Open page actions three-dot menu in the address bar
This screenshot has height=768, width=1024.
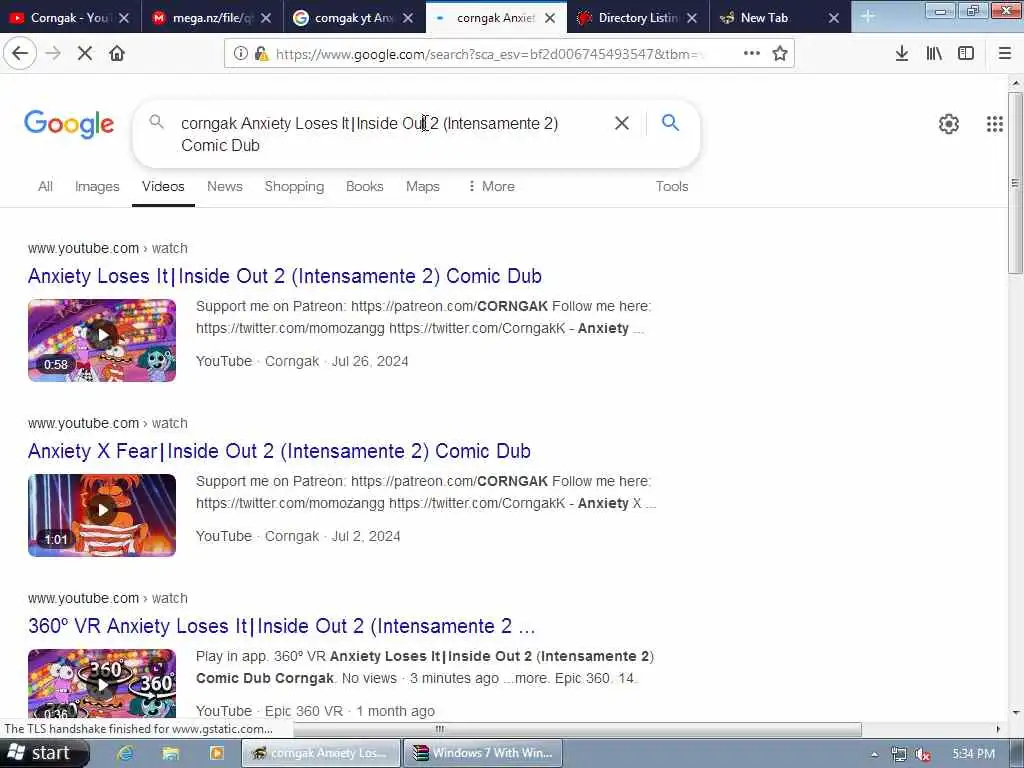(752, 54)
